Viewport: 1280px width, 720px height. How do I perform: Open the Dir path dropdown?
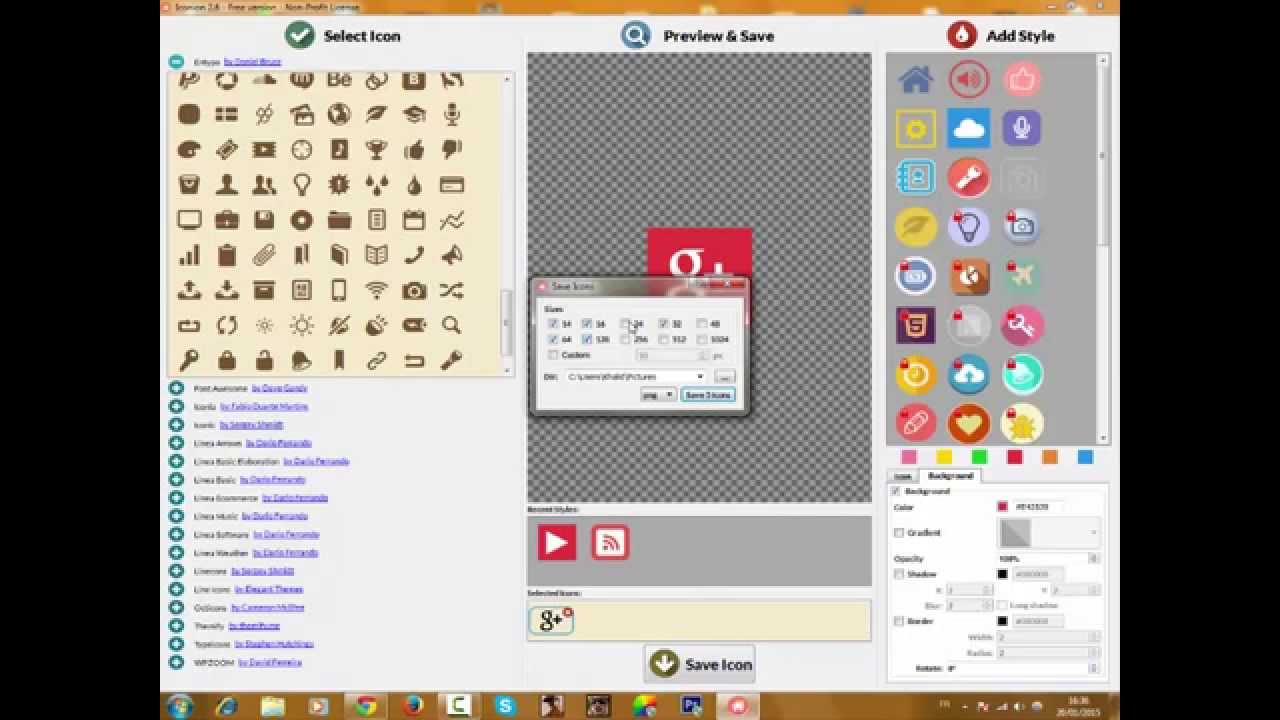700,377
